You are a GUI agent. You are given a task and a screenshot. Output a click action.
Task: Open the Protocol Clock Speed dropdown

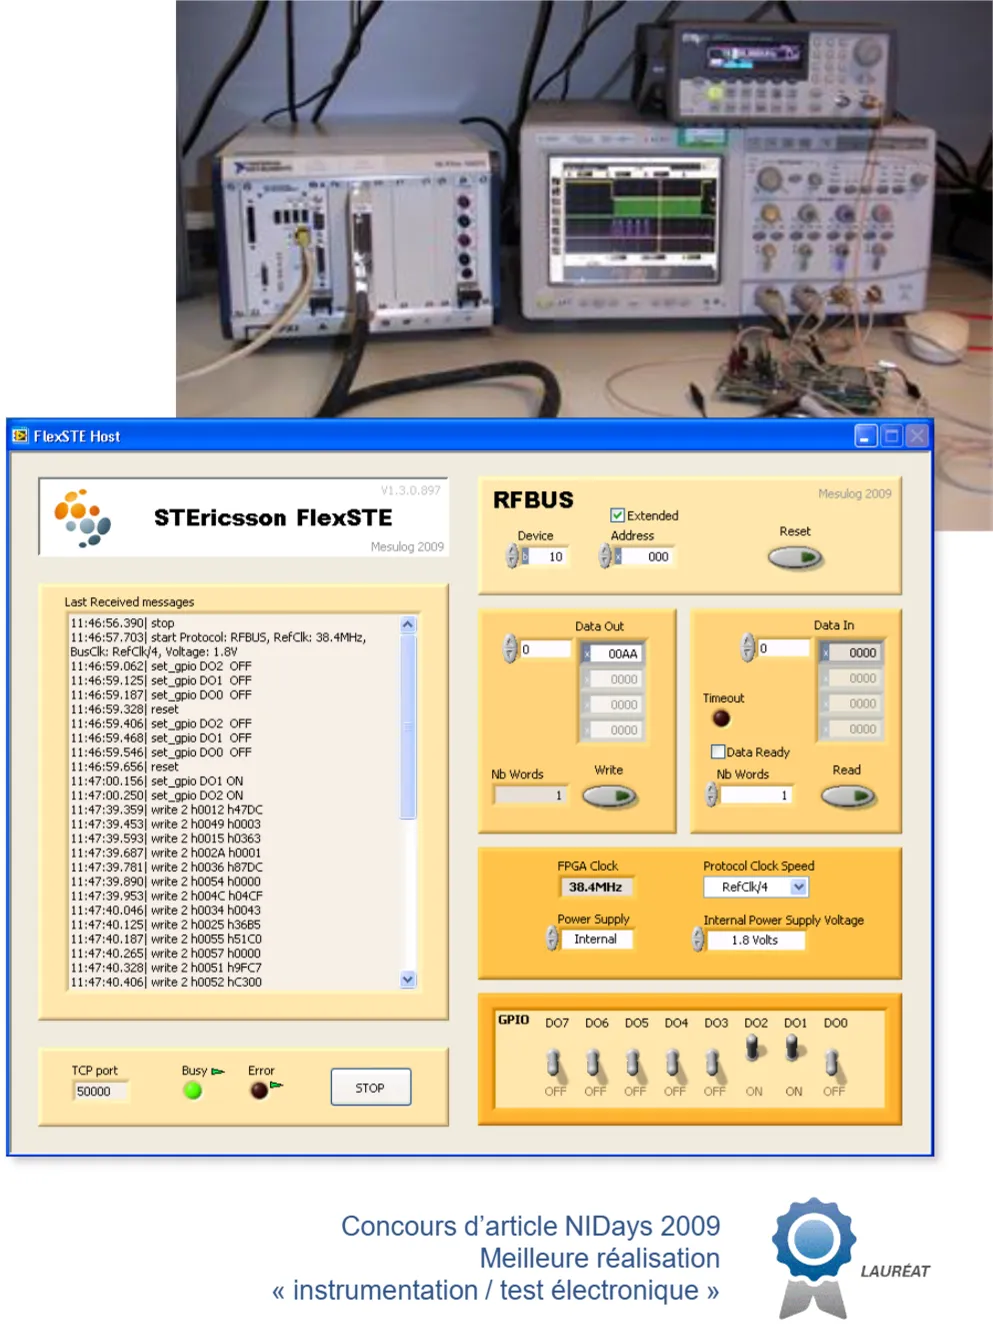click(799, 887)
